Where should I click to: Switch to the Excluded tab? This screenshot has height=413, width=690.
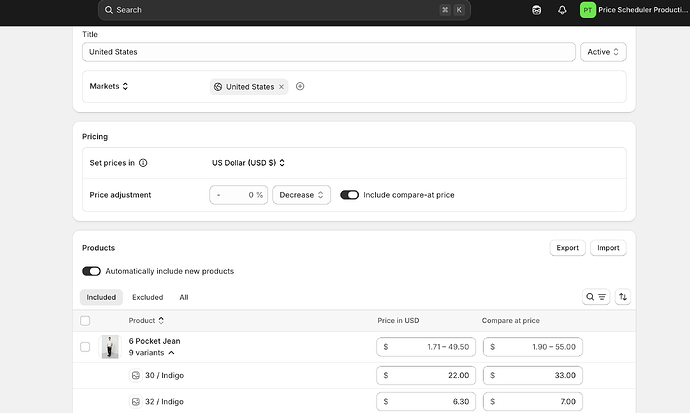pyautogui.click(x=147, y=297)
